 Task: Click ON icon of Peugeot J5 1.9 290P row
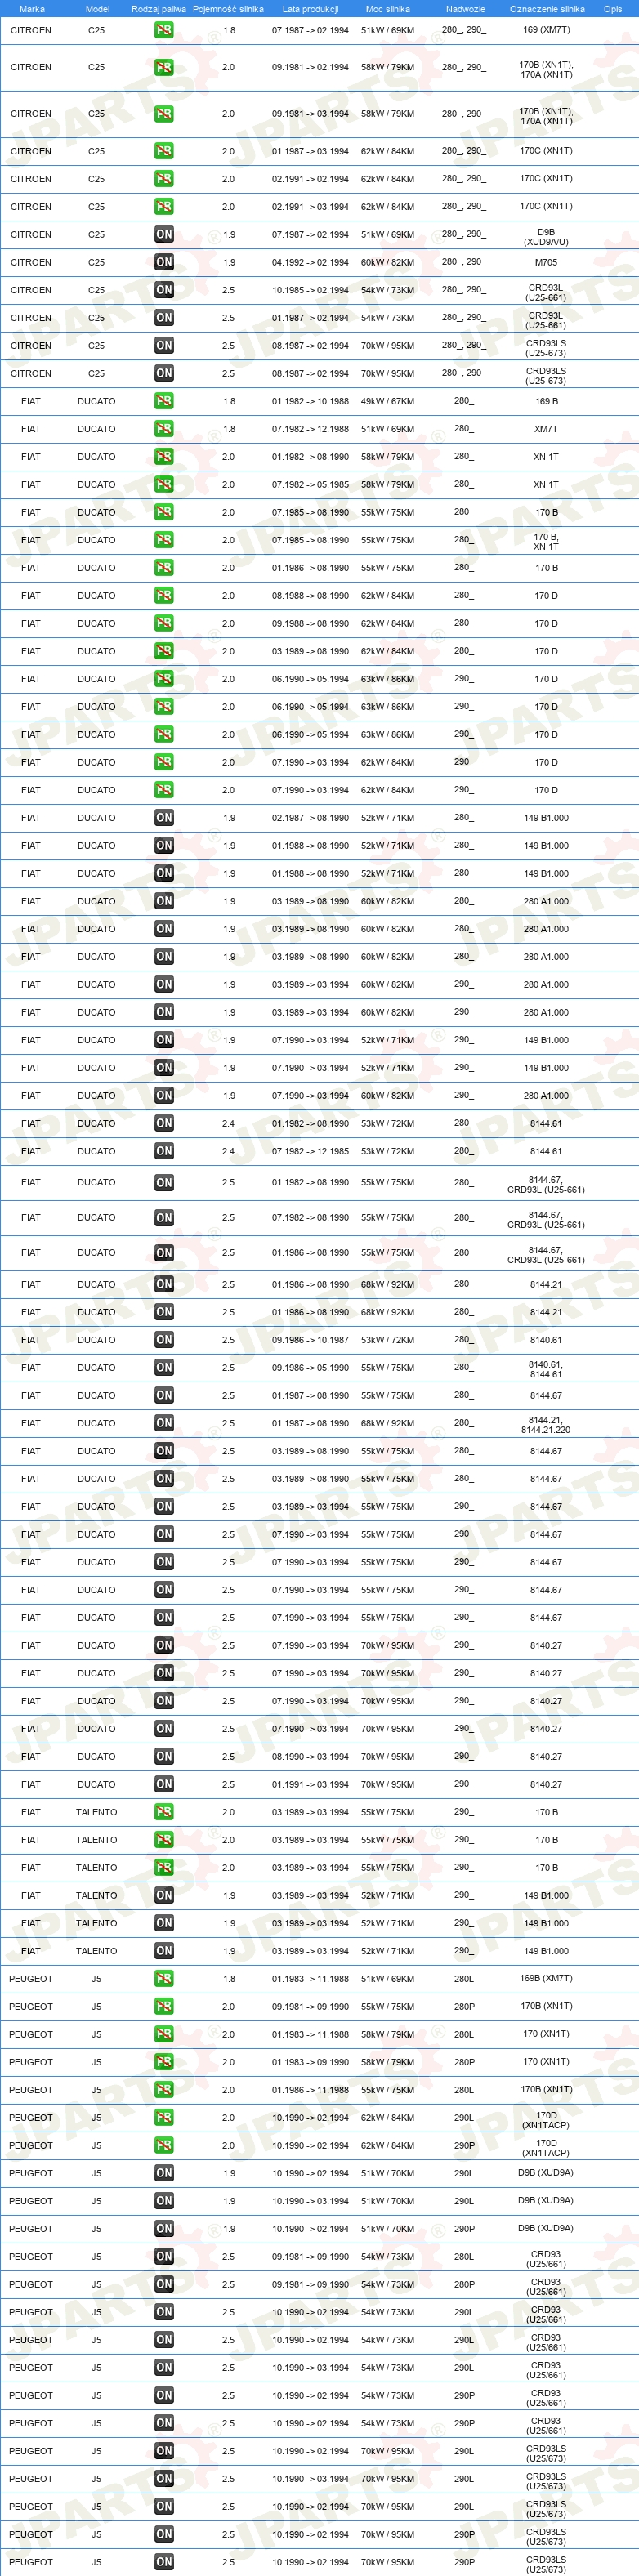(x=164, y=2229)
